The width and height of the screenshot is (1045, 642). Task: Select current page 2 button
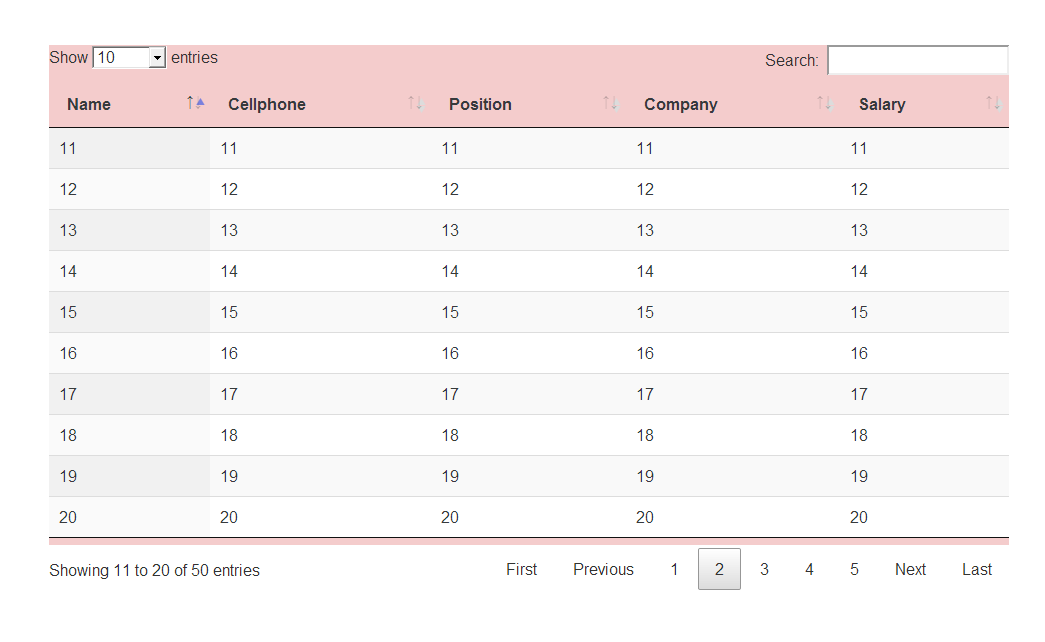pos(719,569)
